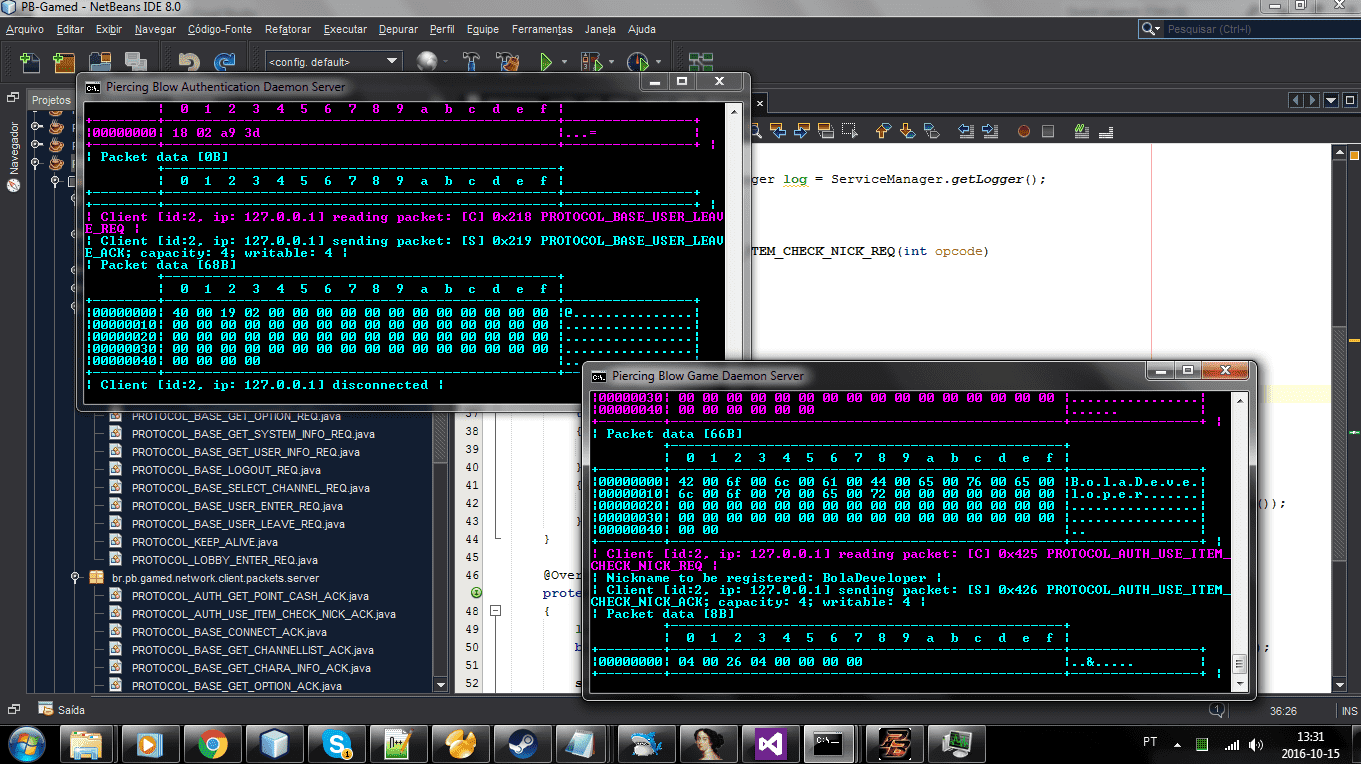Open the Run Project dropdown arrow

click(x=564, y=62)
